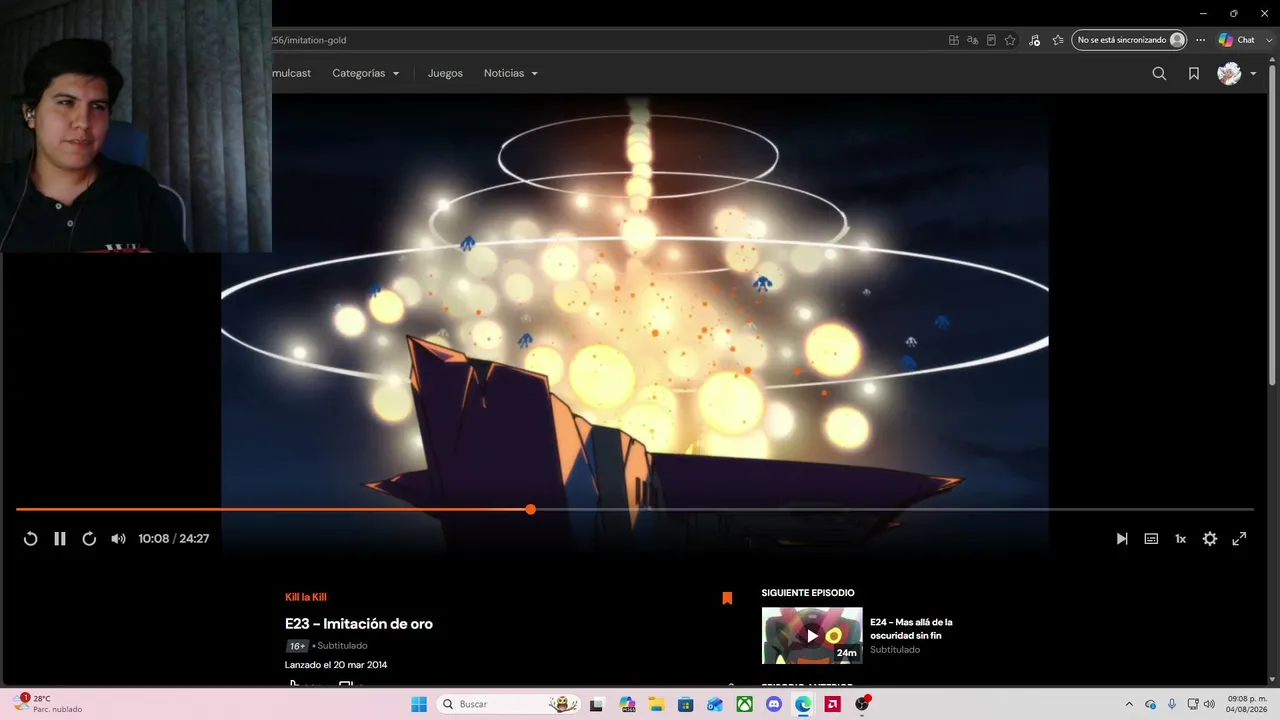Image resolution: width=1280 pixels, height=720 pixels.
Task: Open File Explorer from the taskbar
Action: click(x=656, y=704)
